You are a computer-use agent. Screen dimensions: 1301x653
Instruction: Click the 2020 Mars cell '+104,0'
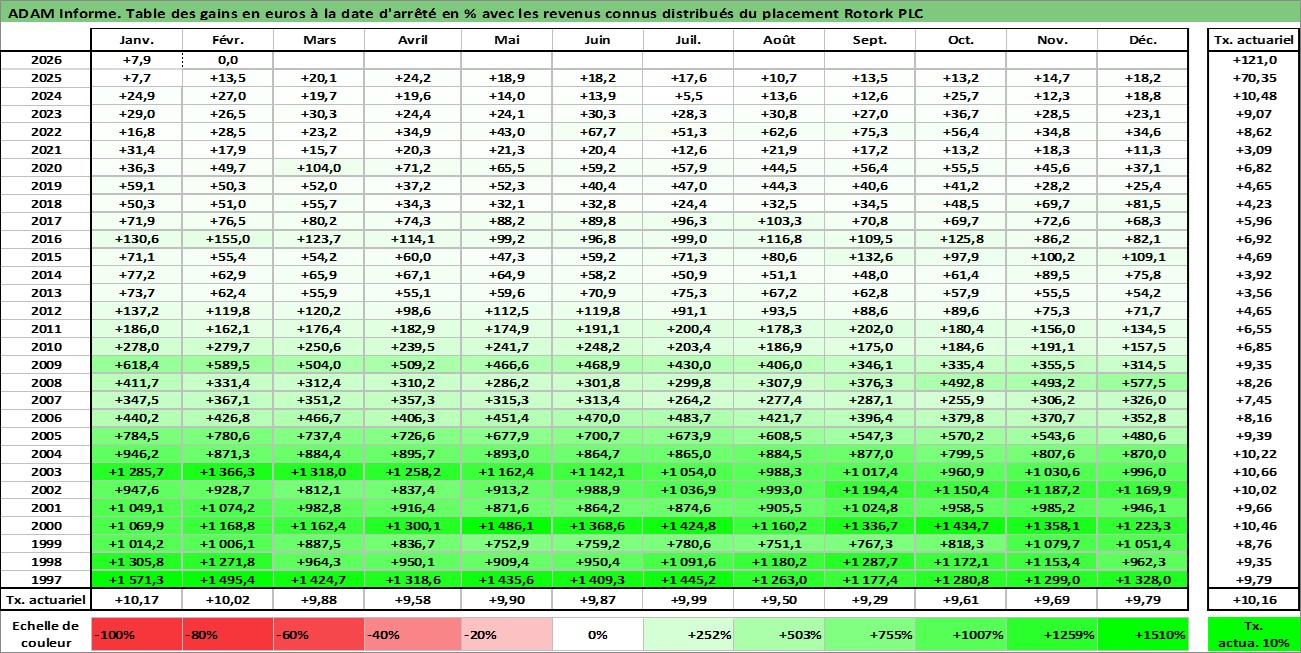pyautogui.click(x=321, y=168)
